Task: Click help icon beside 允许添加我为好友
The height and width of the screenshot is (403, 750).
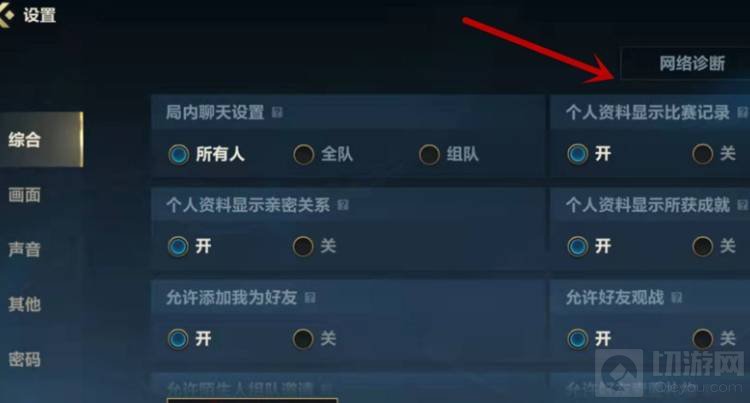Action: pyautogui.click(x=310, y=298)
